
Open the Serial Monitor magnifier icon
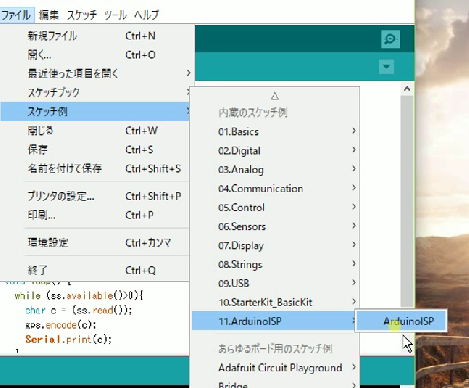390,39
